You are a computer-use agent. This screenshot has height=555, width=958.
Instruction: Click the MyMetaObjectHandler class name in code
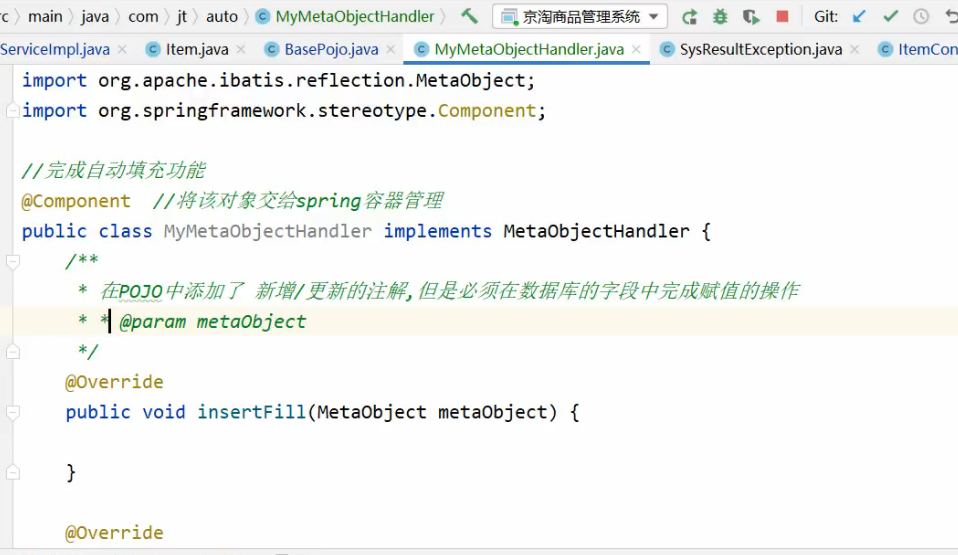tap(268, 231)
